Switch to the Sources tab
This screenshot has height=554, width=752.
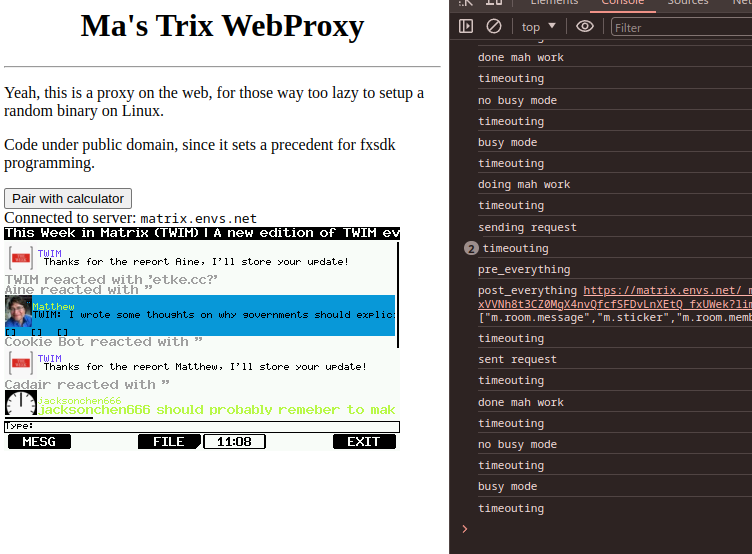[687, 3]
